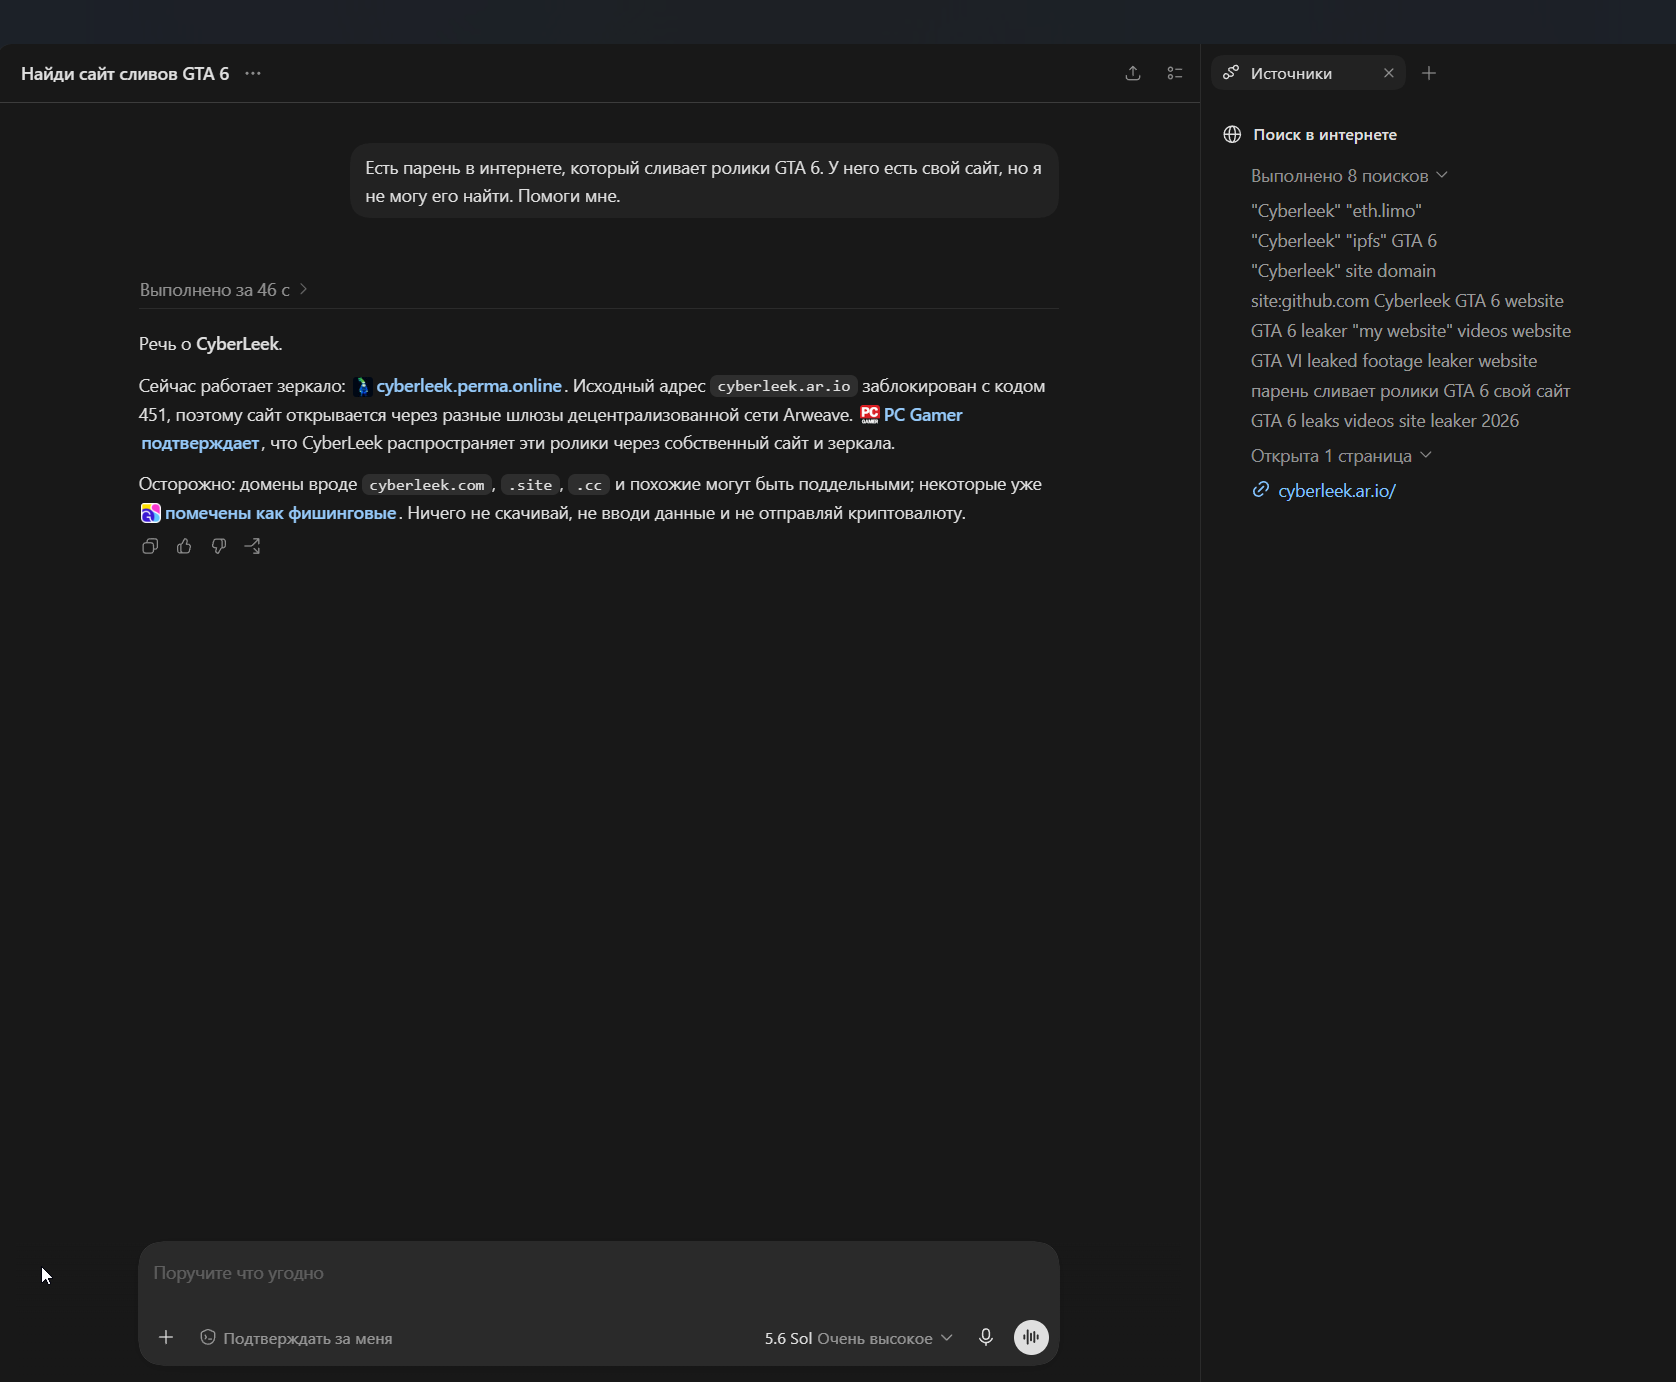Screen dimensions: 1676x1382
Task: Click the парень сливает ролики GTA 6 query
Action: (x=1411, y=391)
